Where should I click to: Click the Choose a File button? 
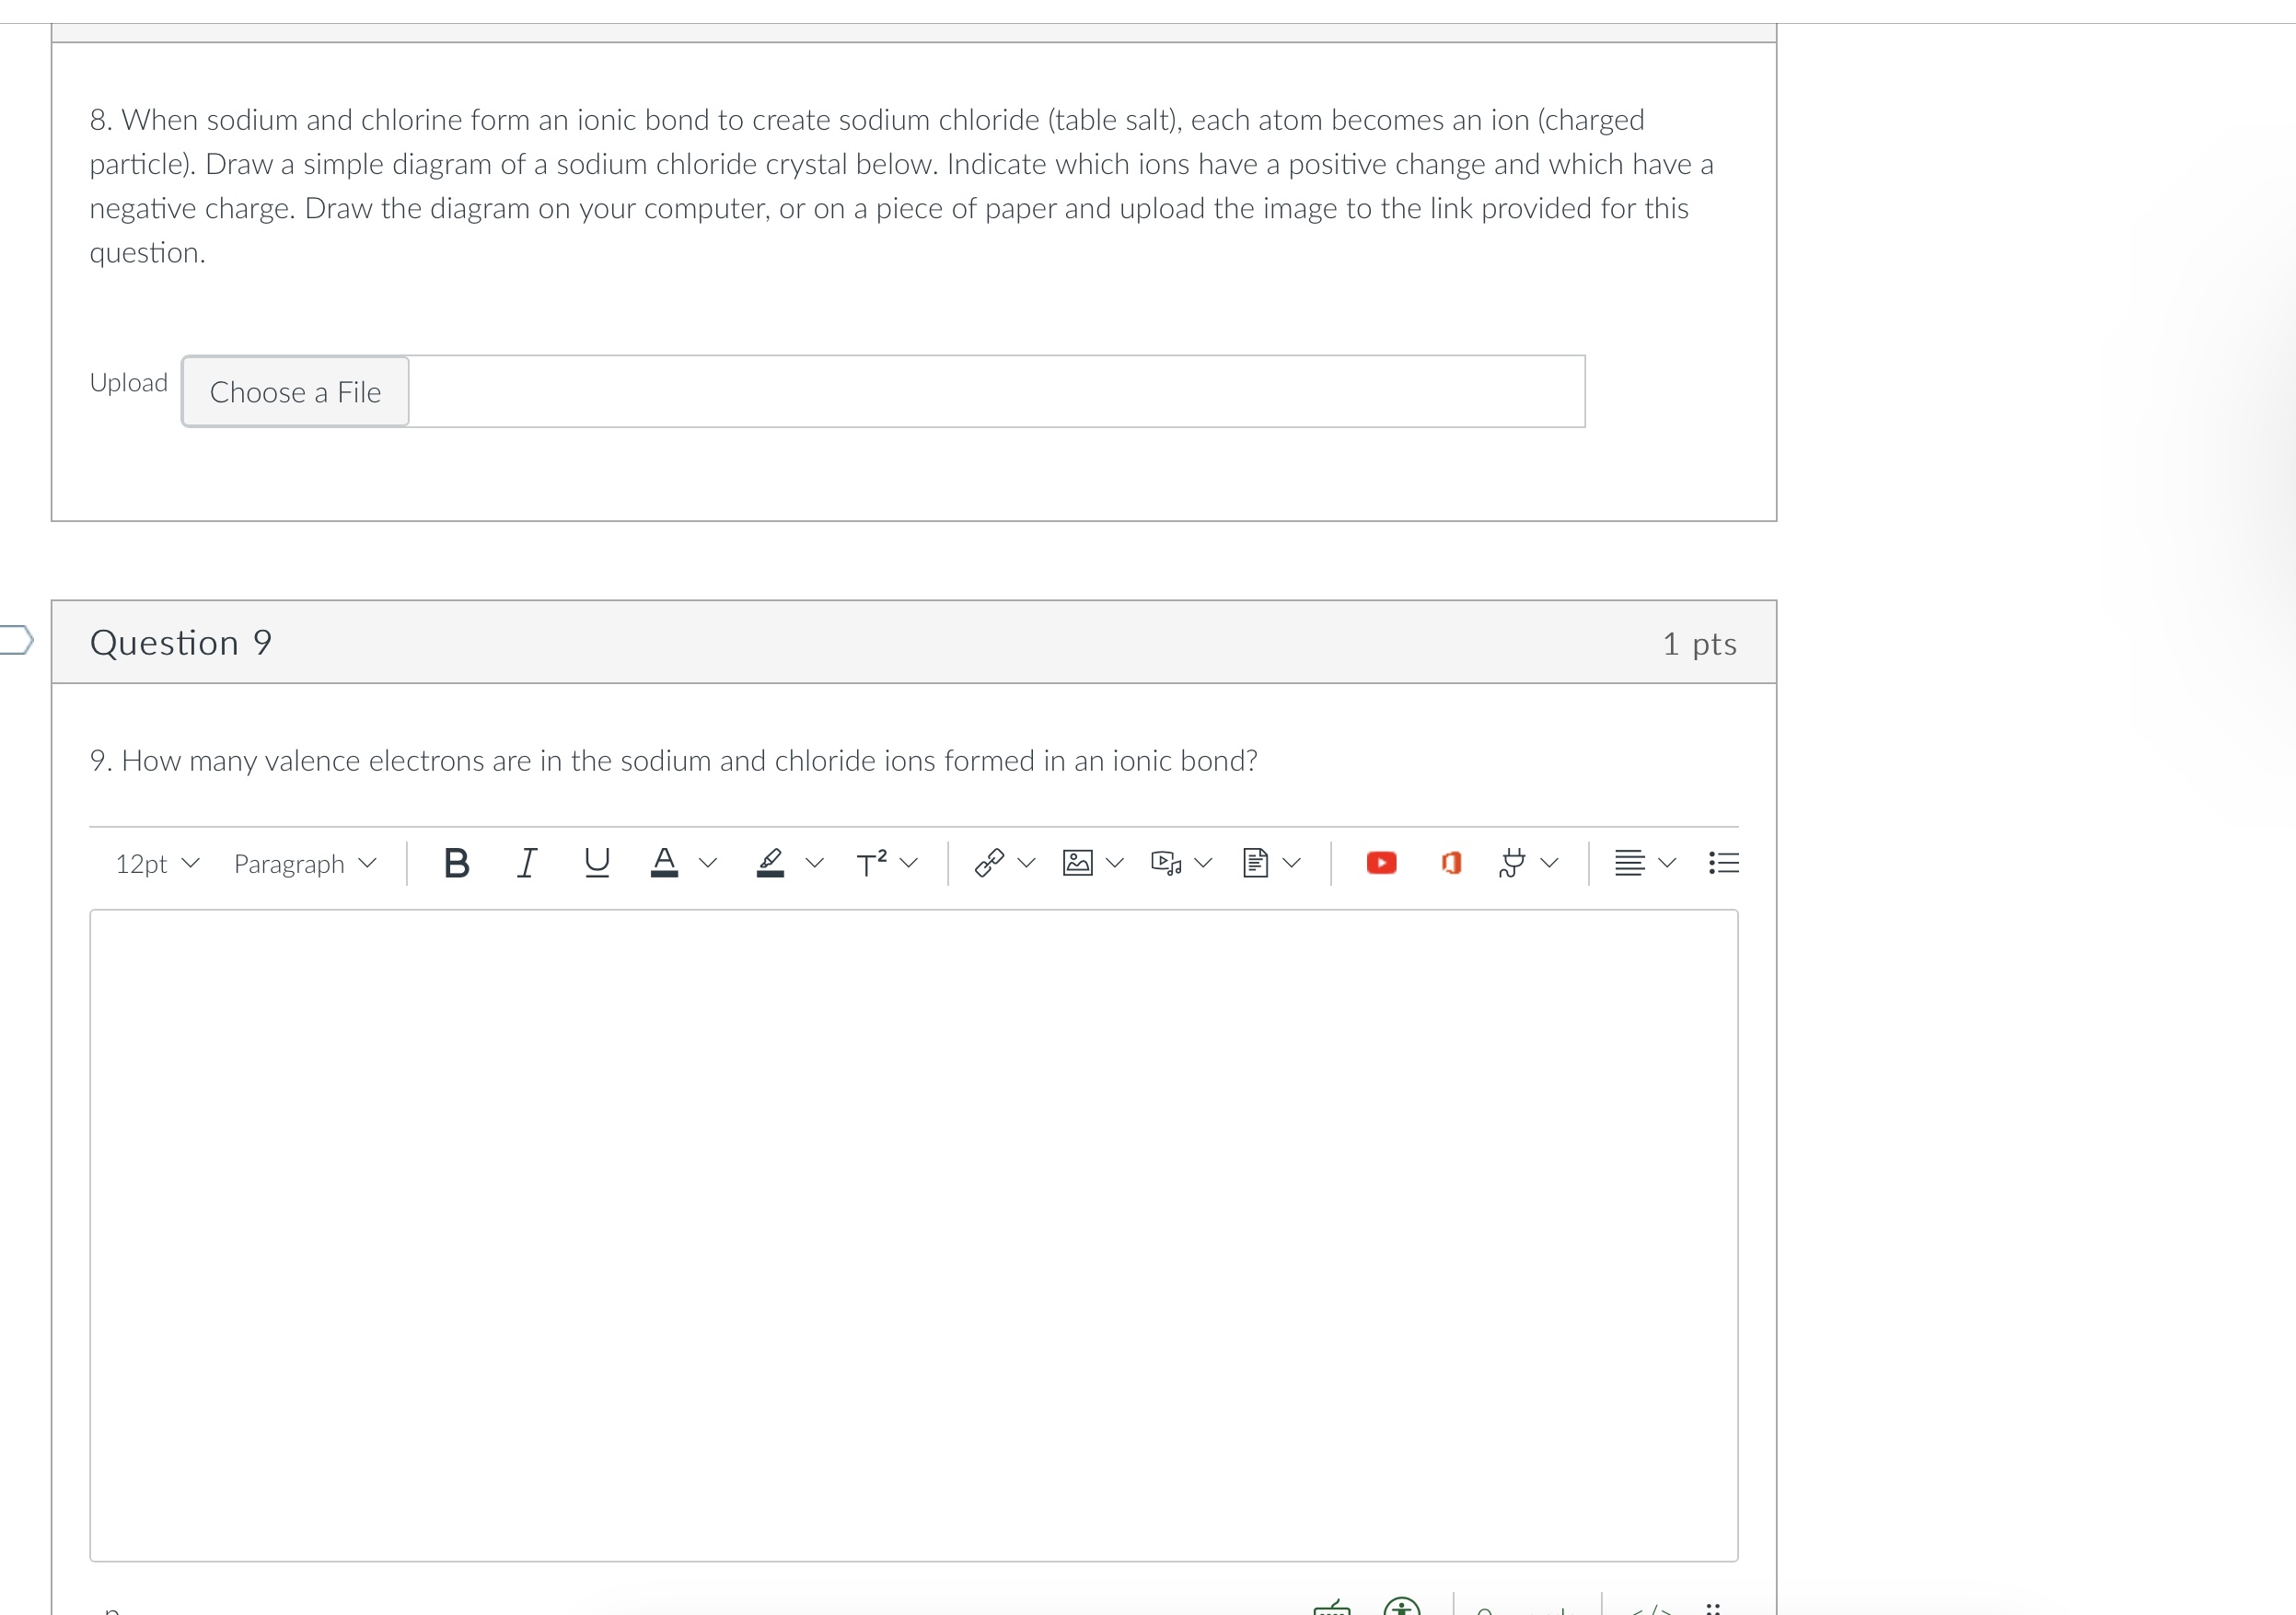coord(295,392)
